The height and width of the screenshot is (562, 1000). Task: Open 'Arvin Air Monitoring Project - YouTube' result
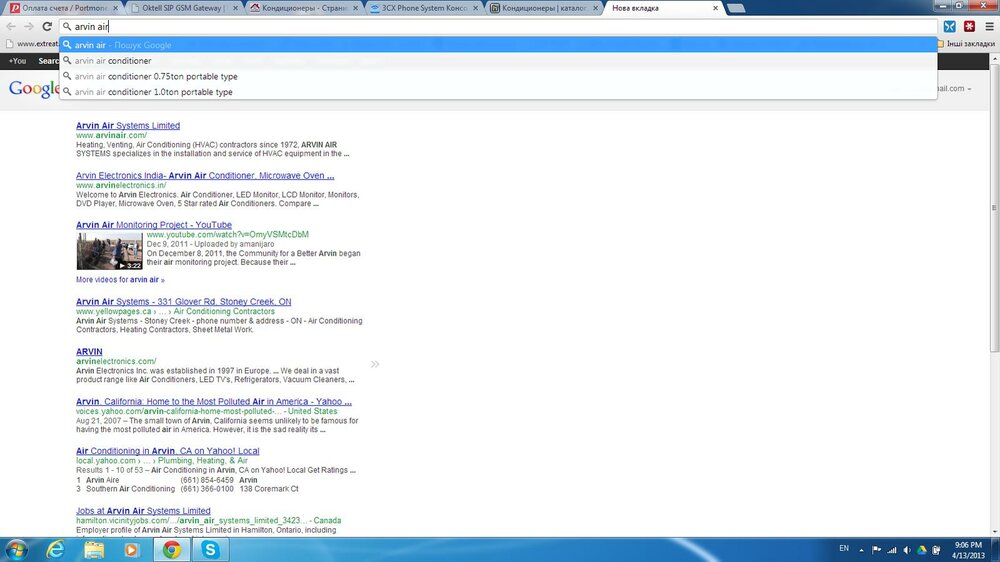154,225
